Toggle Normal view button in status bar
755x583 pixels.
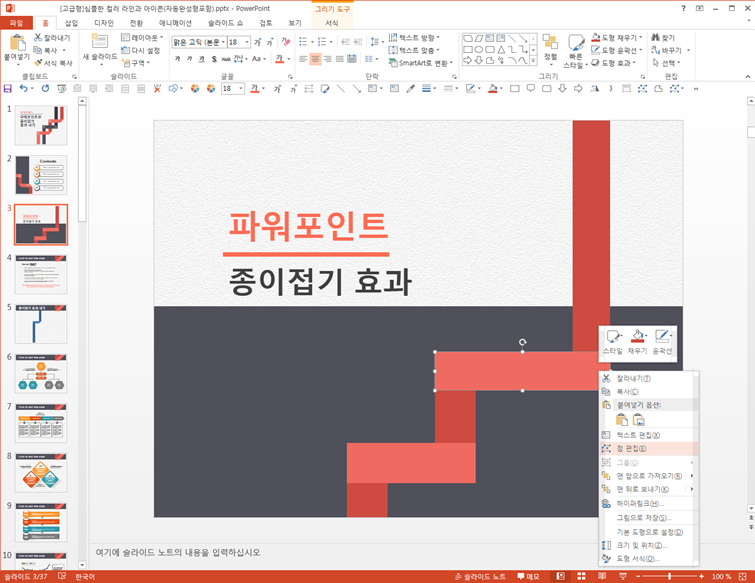pyautogui.click(x=560, y=576)
